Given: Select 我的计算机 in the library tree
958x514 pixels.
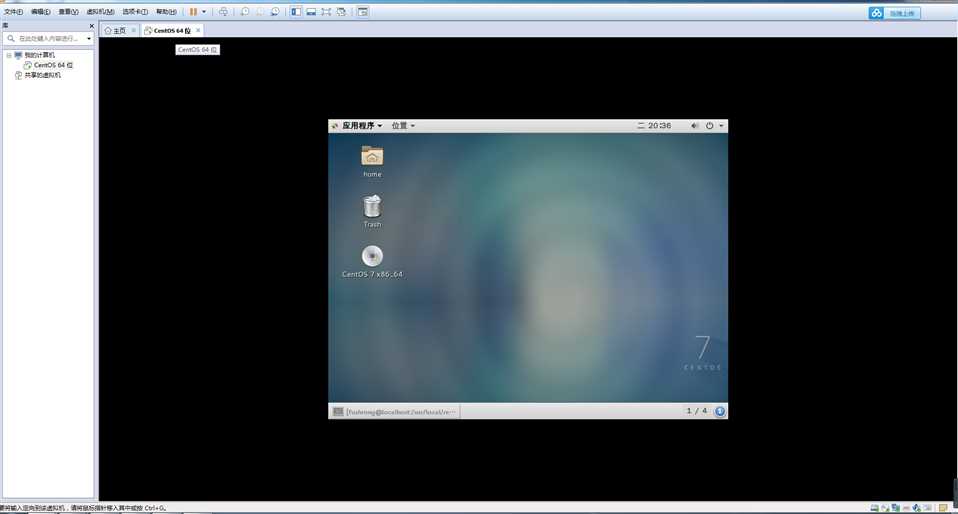Looking at the screenshot, I should click(39, 55).
